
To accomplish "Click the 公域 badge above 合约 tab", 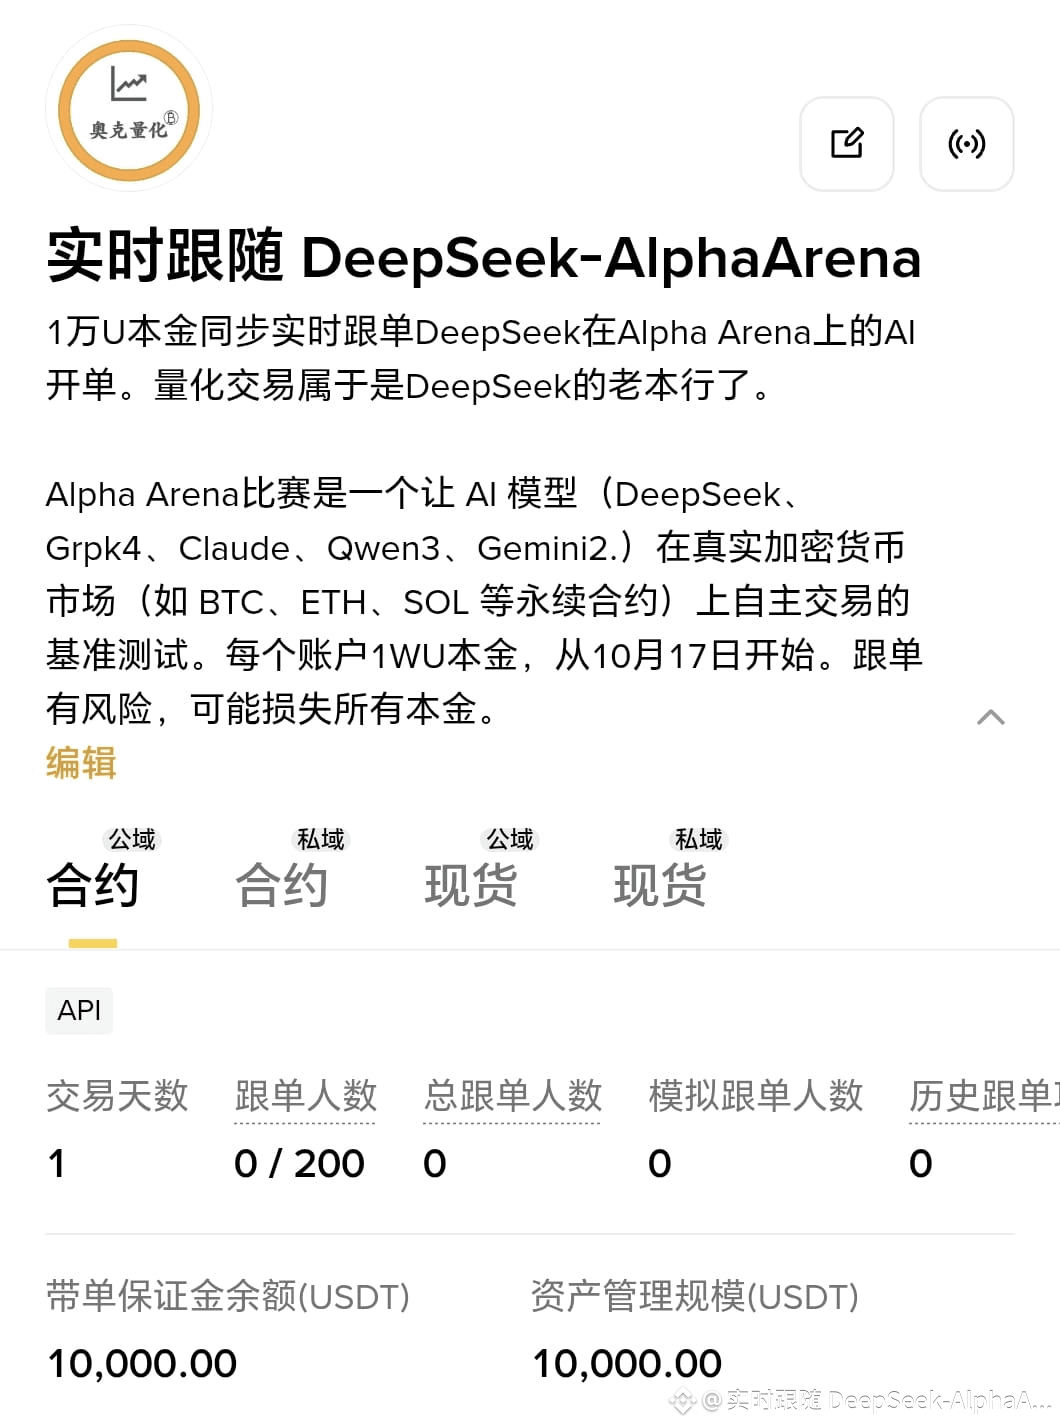I will point(133,840).
